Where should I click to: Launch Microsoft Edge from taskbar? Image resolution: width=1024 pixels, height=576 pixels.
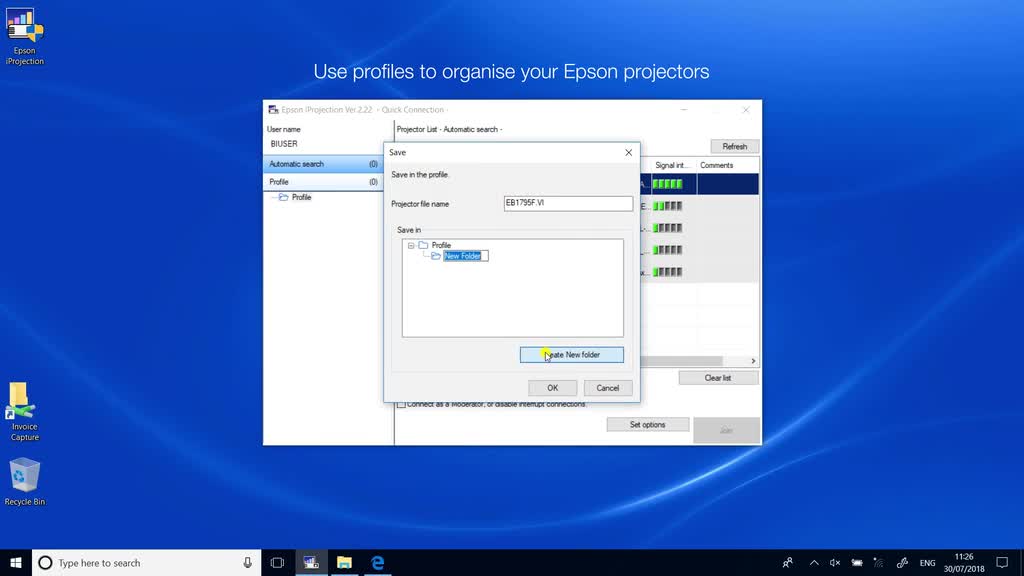click(377, 562)
